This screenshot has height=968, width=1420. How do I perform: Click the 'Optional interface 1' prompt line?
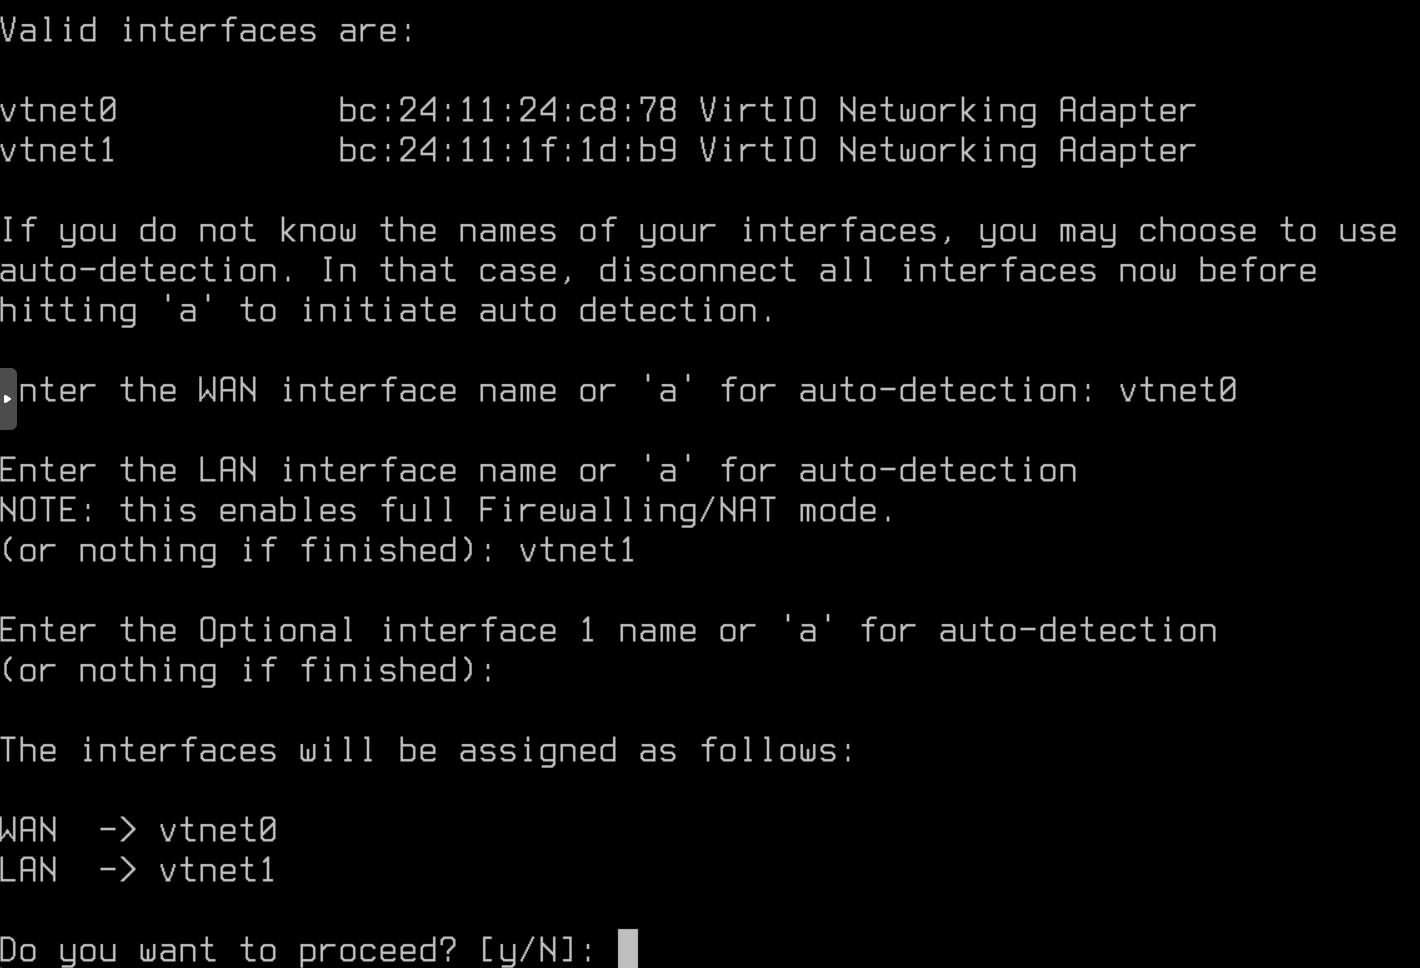click(607, 630)
